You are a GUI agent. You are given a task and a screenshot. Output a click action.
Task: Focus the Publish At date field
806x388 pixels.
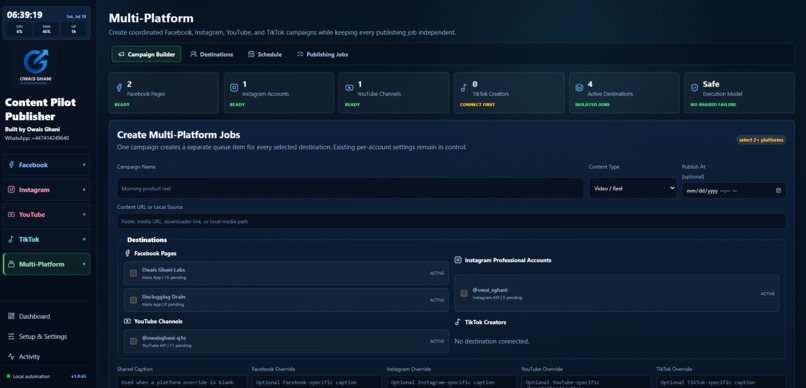(x=734, y=191)
